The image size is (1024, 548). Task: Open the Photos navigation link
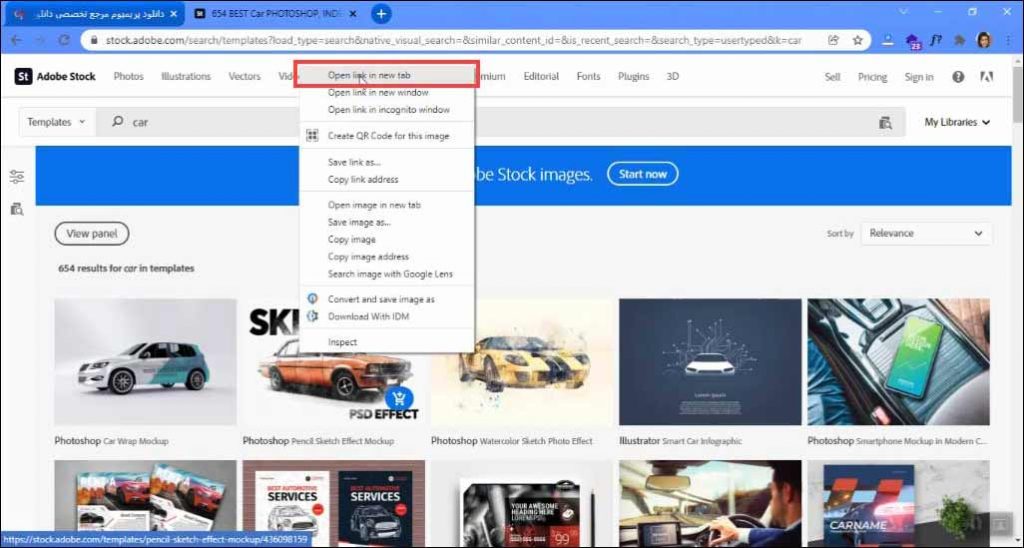pos(129,76)
